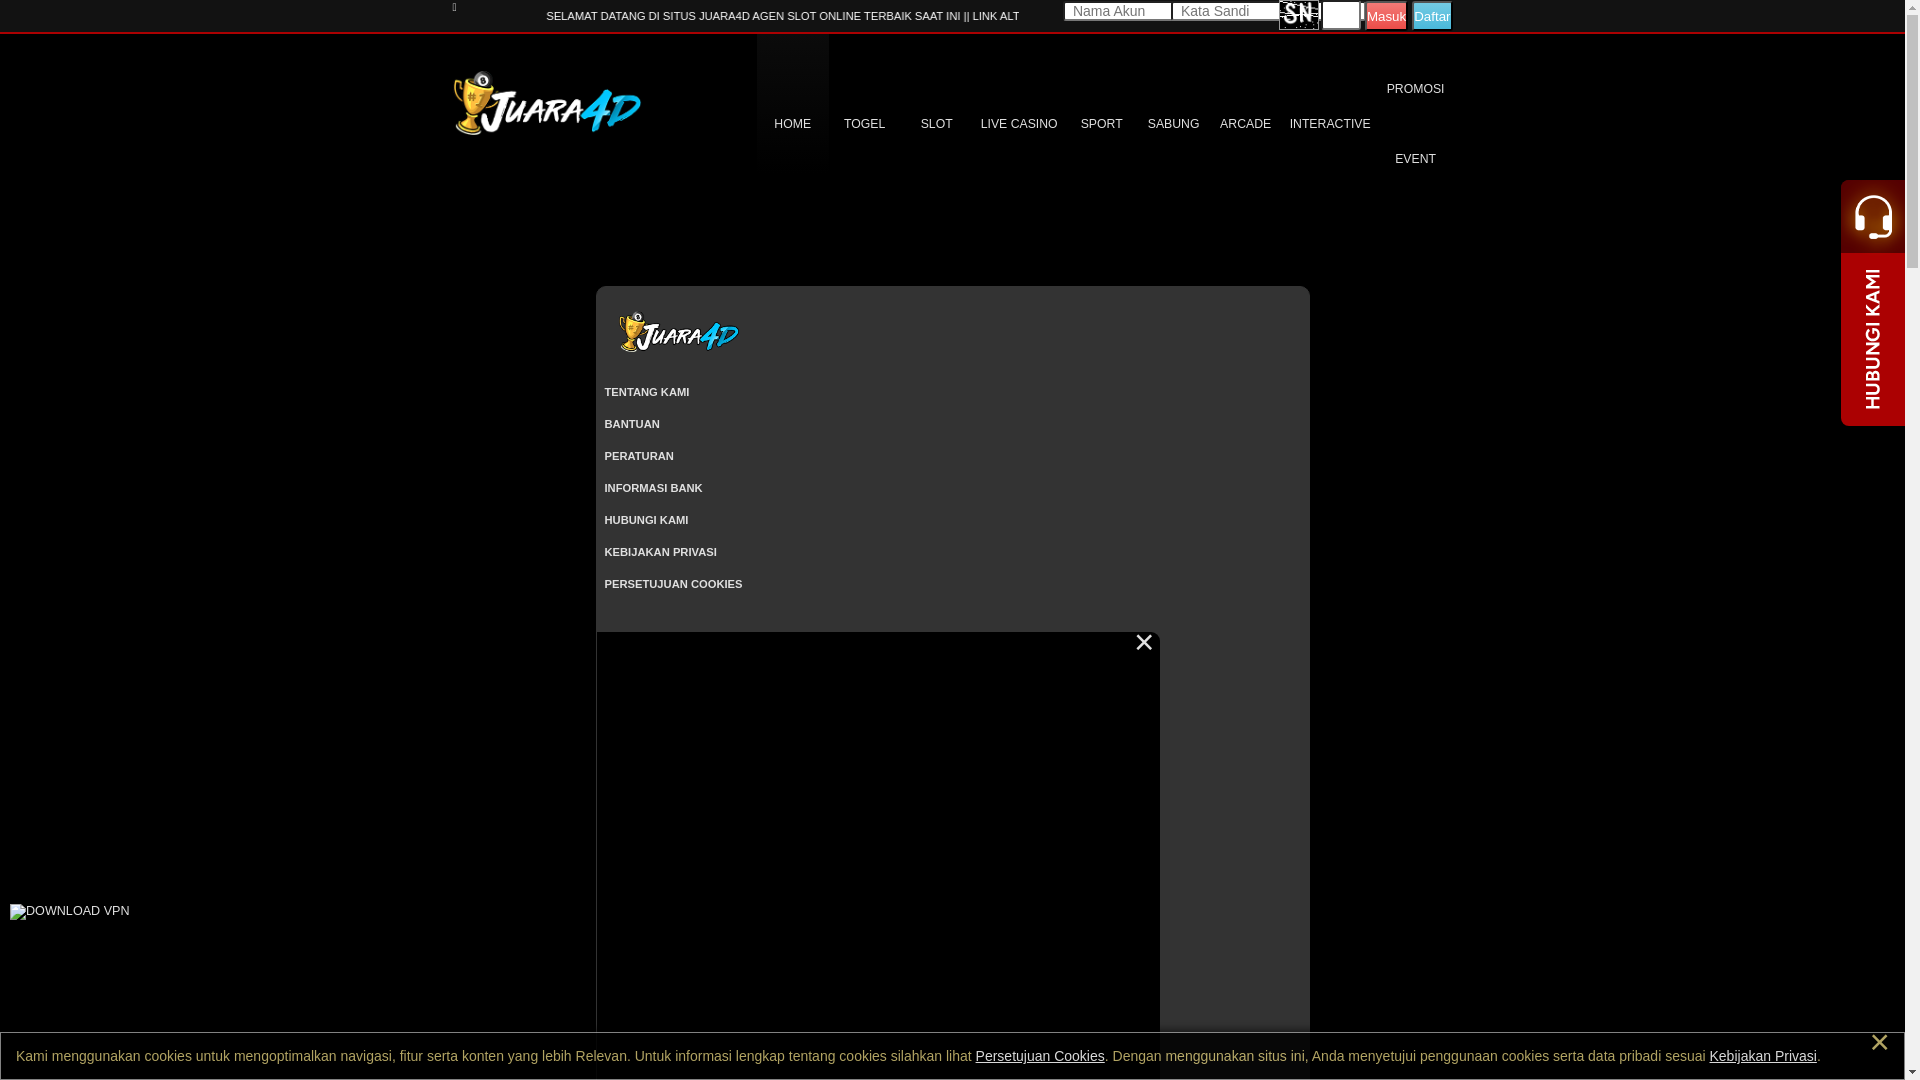Viewport: 1920px width, 1080px height.
Task: Click HUBUNGI KAMI footer link
Action: tap(646, 520)
